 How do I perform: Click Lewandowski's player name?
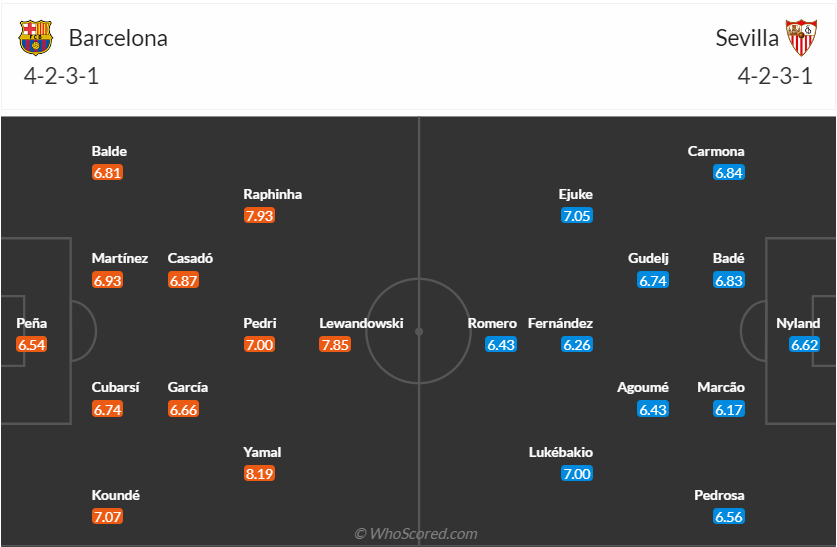(361, 323)
